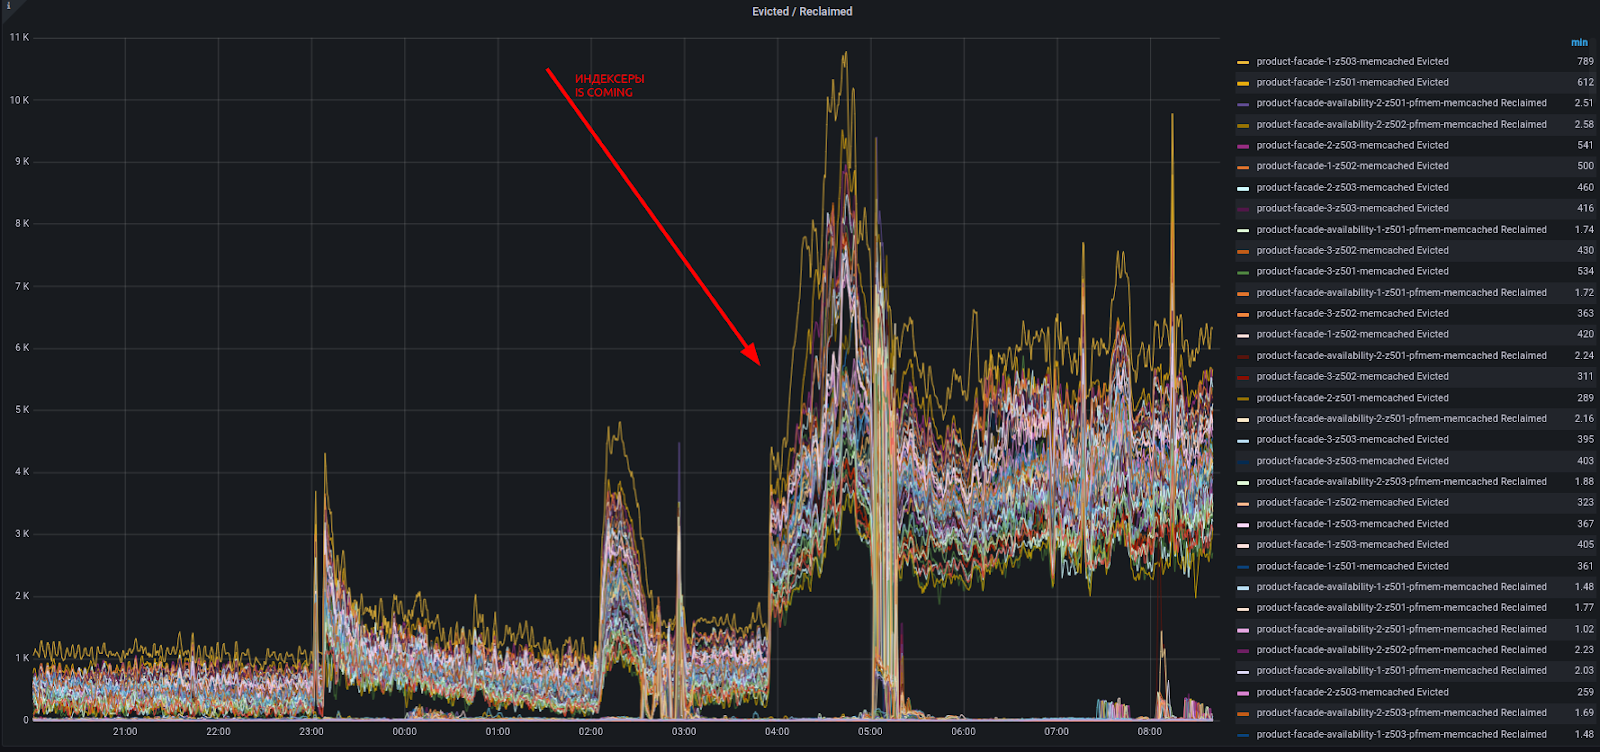
Task: Click the min value 1.74 in the legend
Action: click(x=1584, y=229)
